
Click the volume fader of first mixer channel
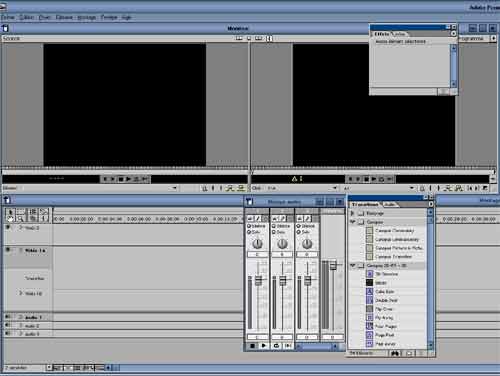click(258, 280)
